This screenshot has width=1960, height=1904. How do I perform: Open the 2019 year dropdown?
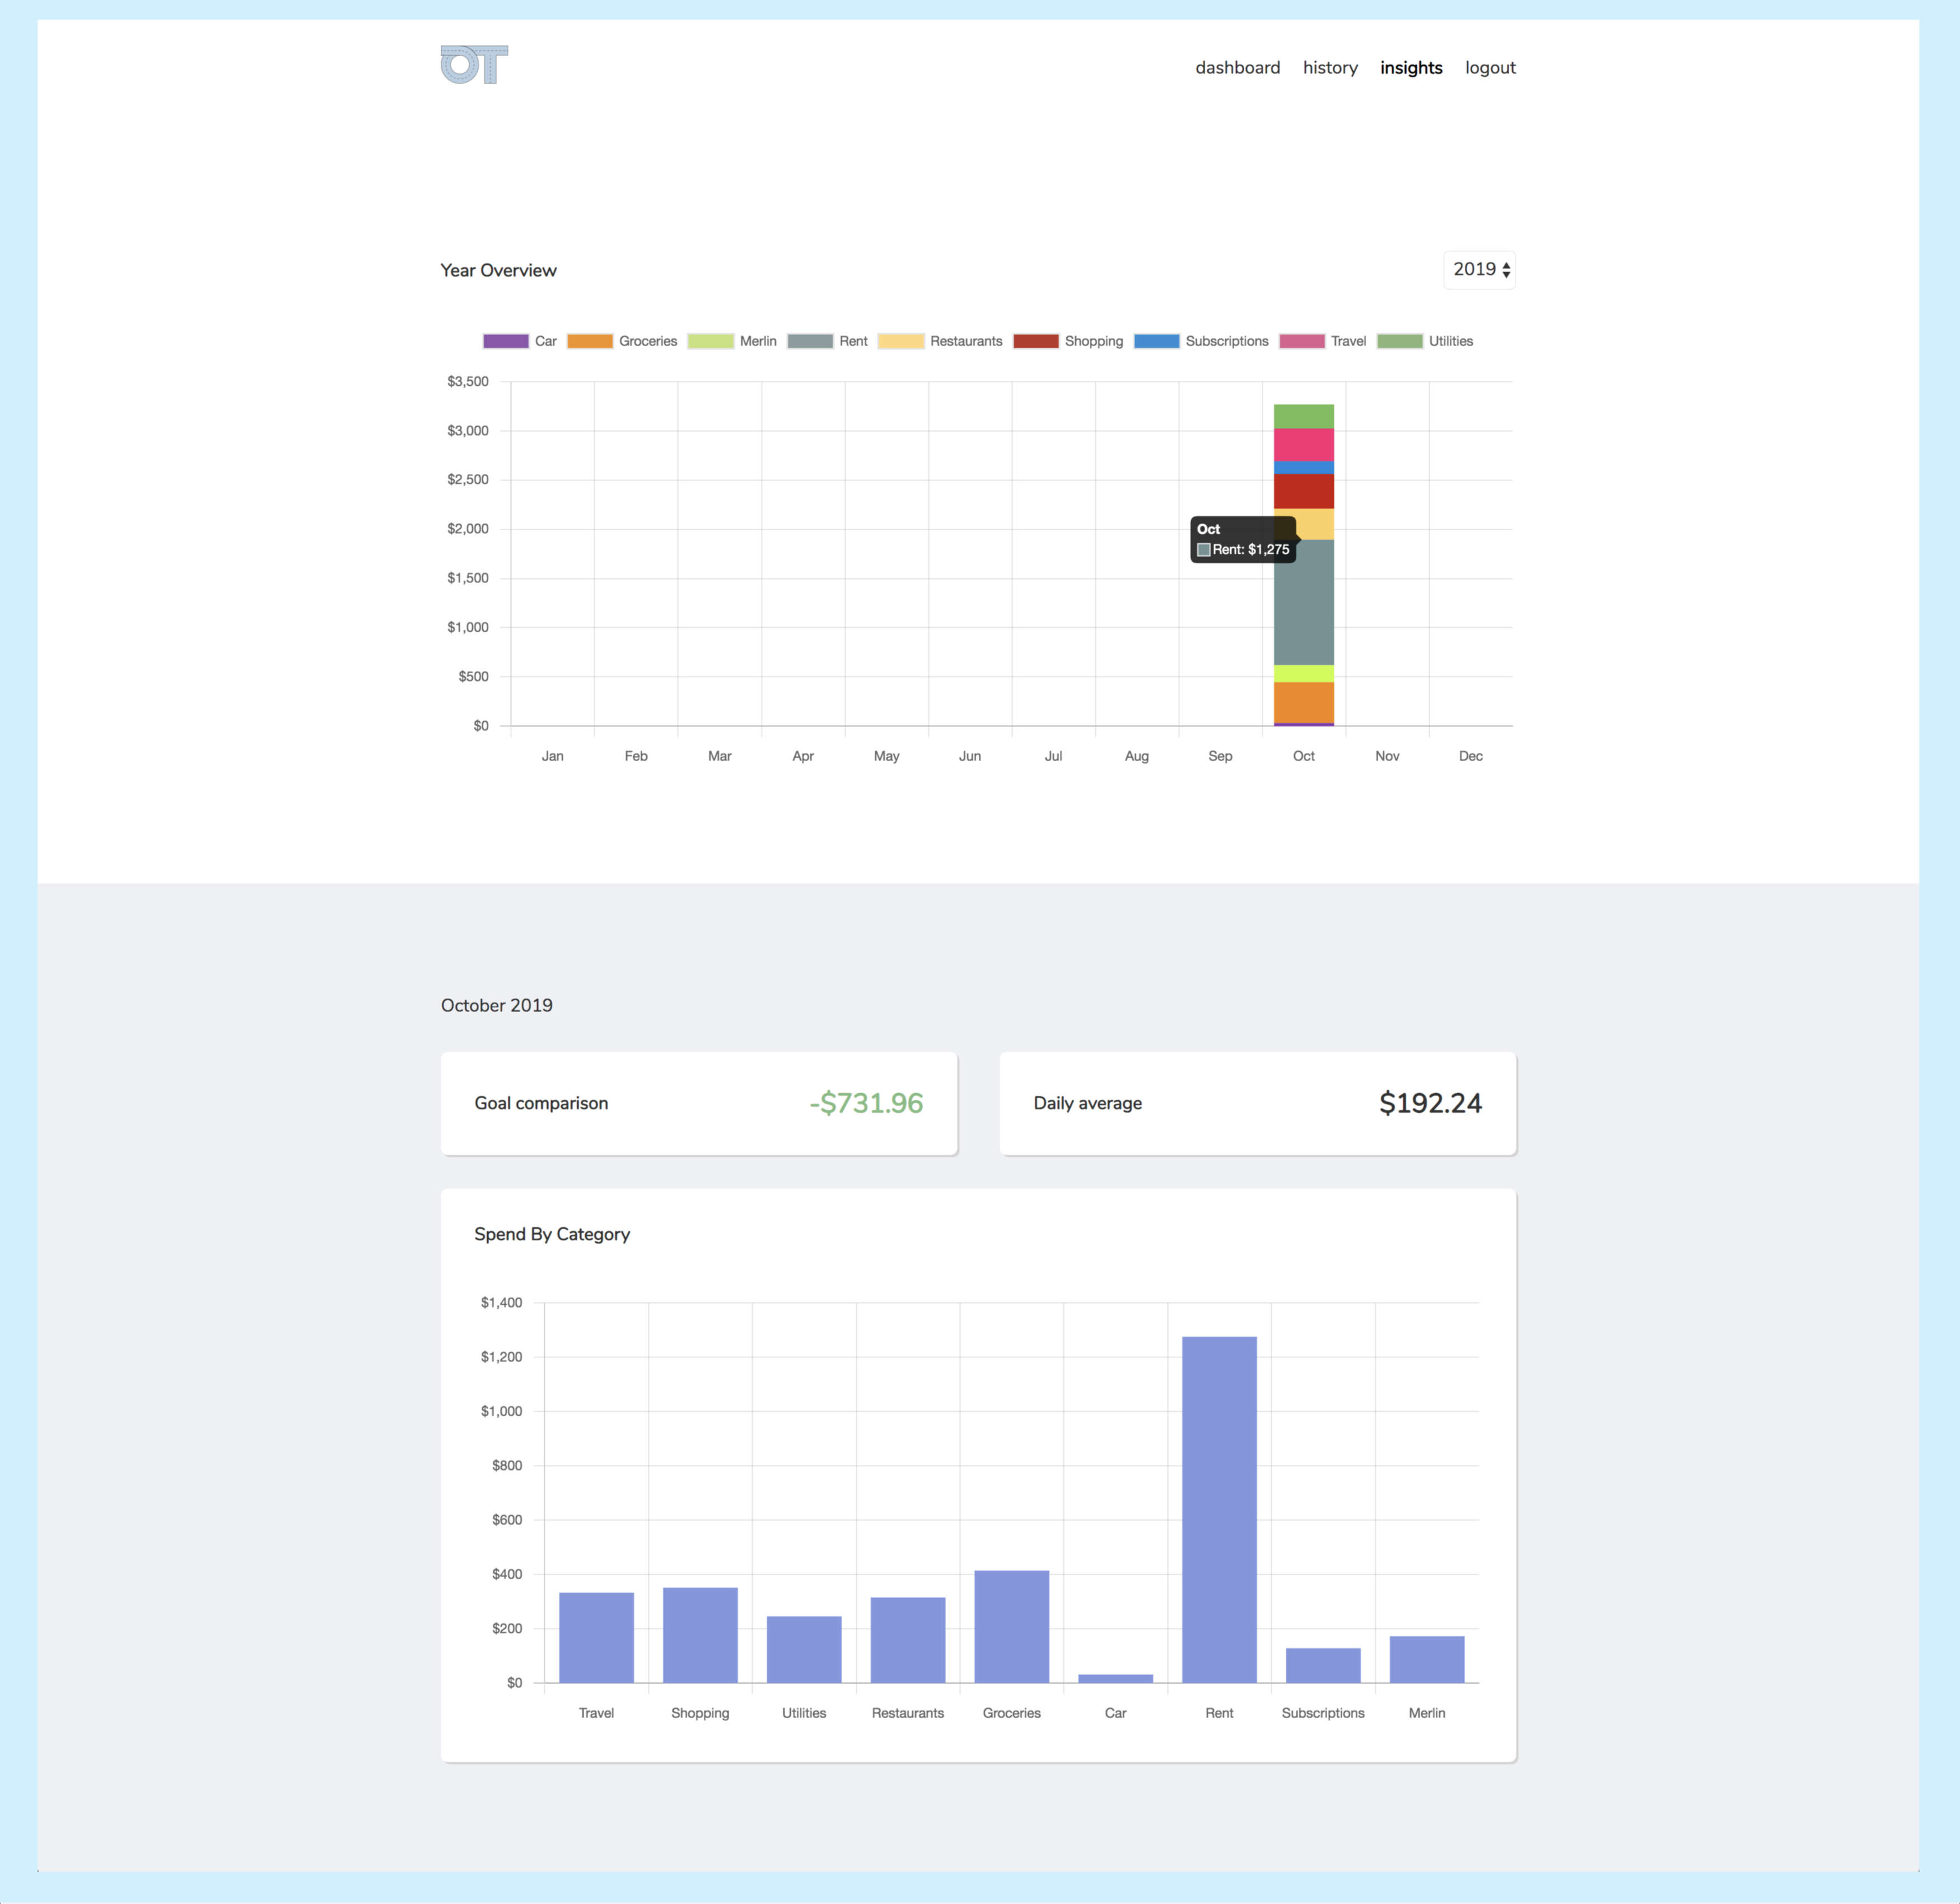coord(1479,270)
